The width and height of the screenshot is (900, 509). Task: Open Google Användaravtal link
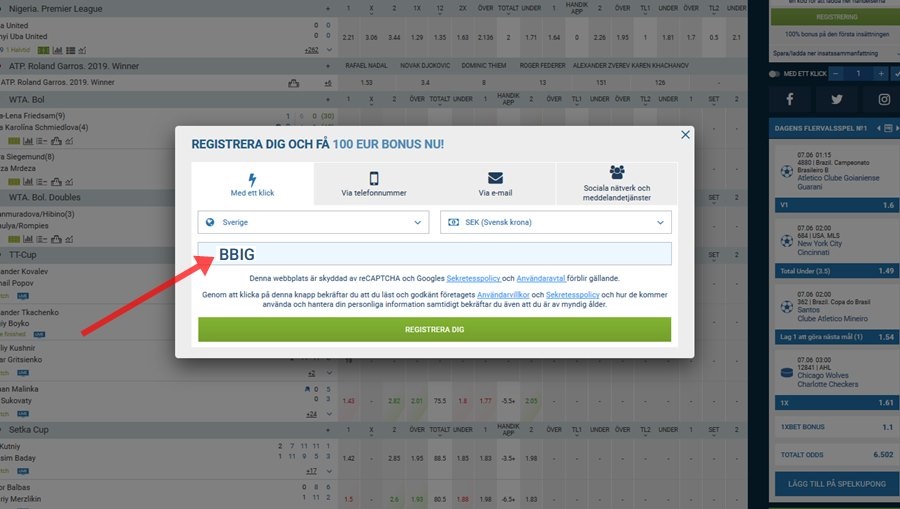pos(541,278)
